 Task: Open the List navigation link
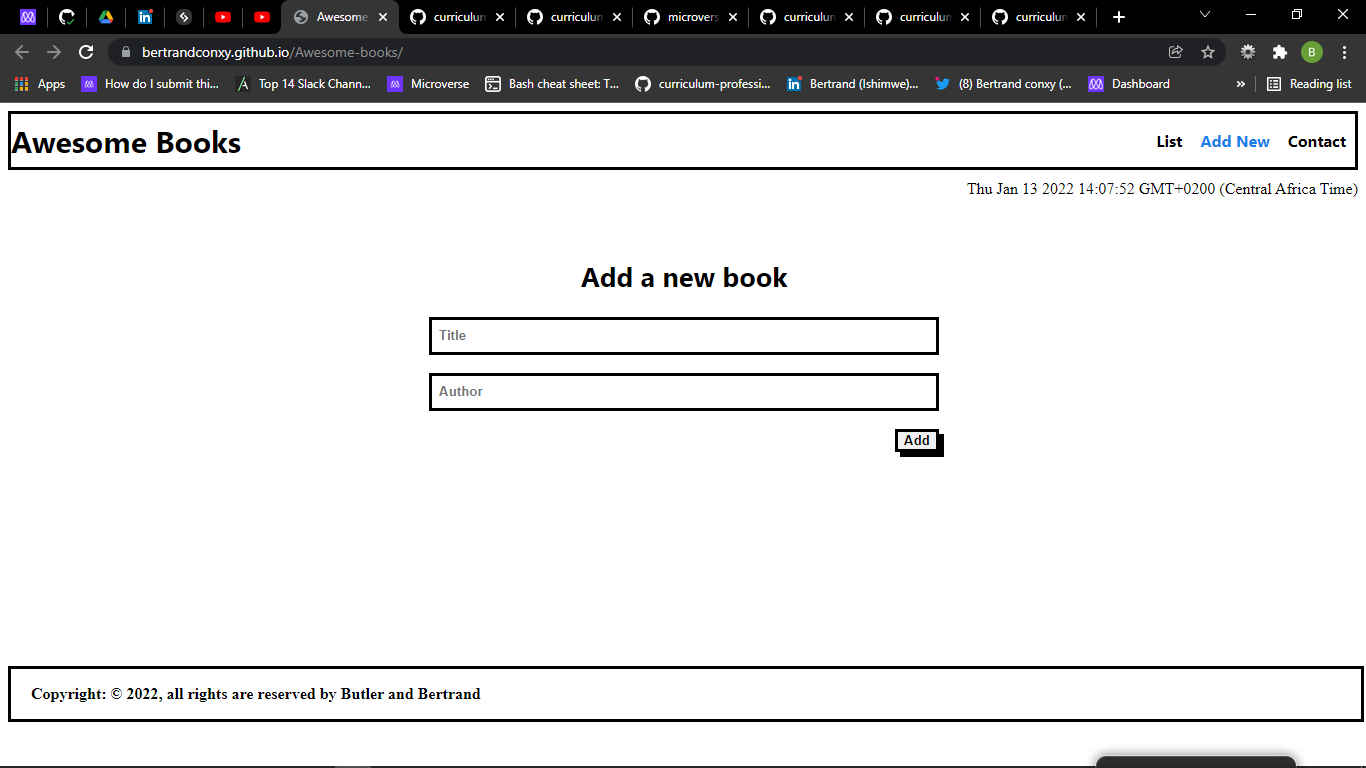[x=1168, y=141]
